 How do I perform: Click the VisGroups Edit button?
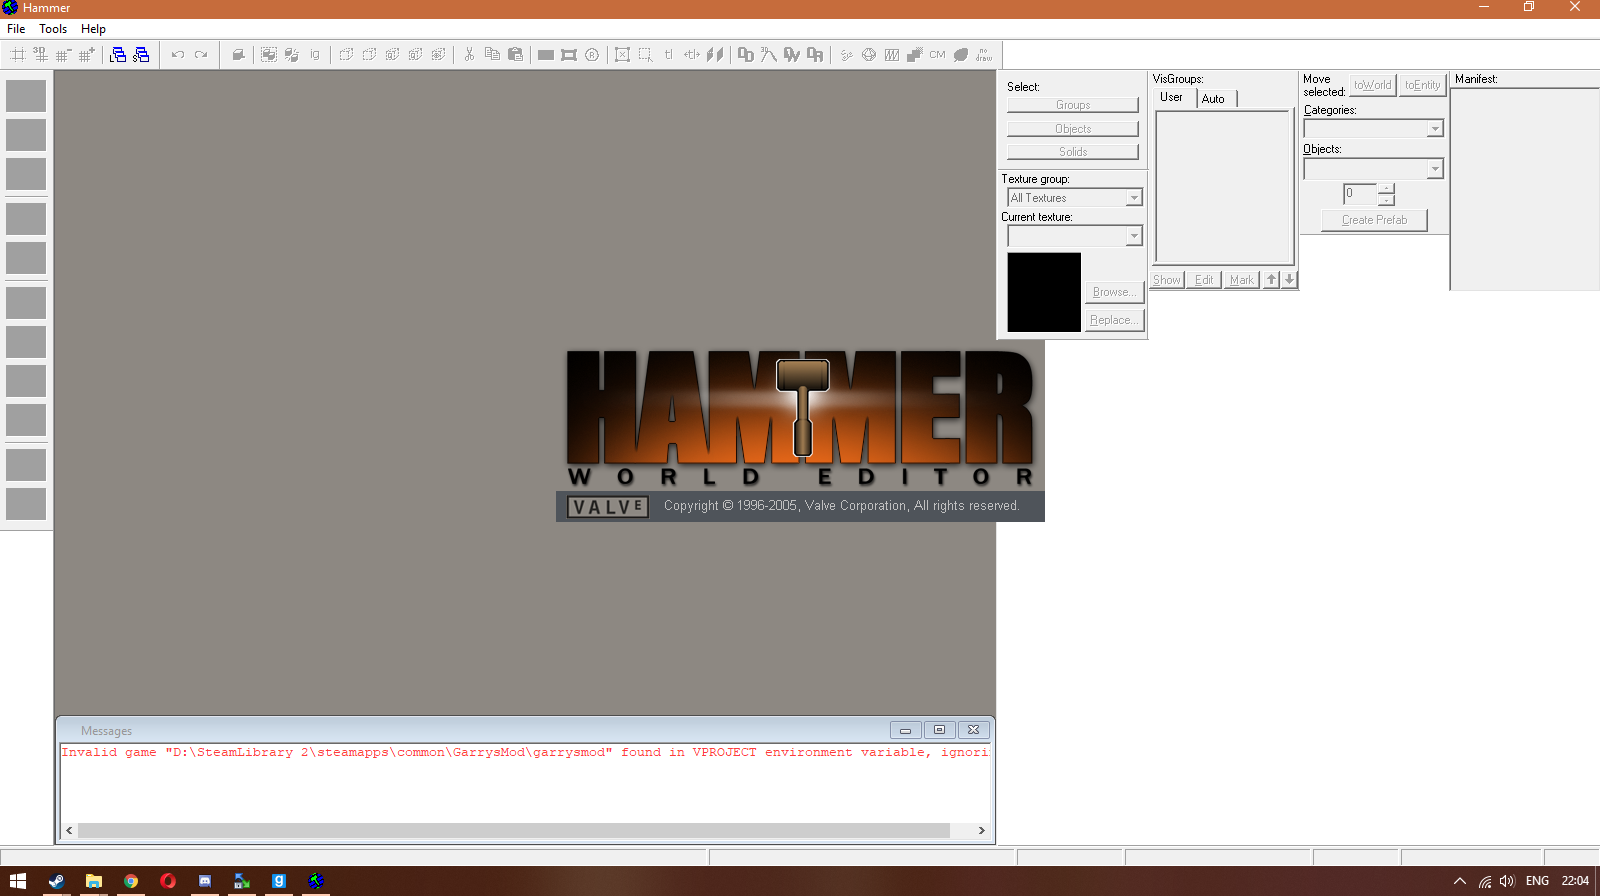1204,280
